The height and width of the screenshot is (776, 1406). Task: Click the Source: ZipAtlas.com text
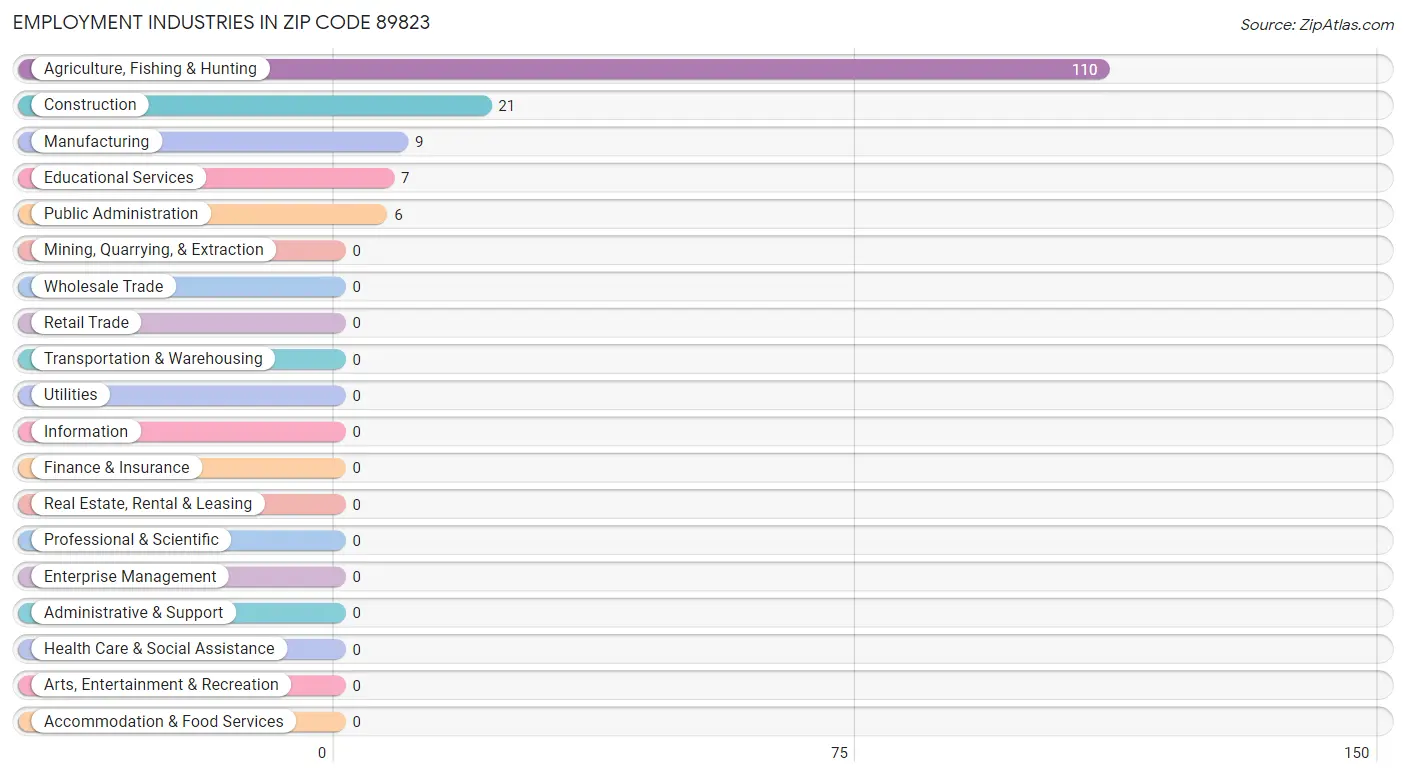pos(1317,25)
